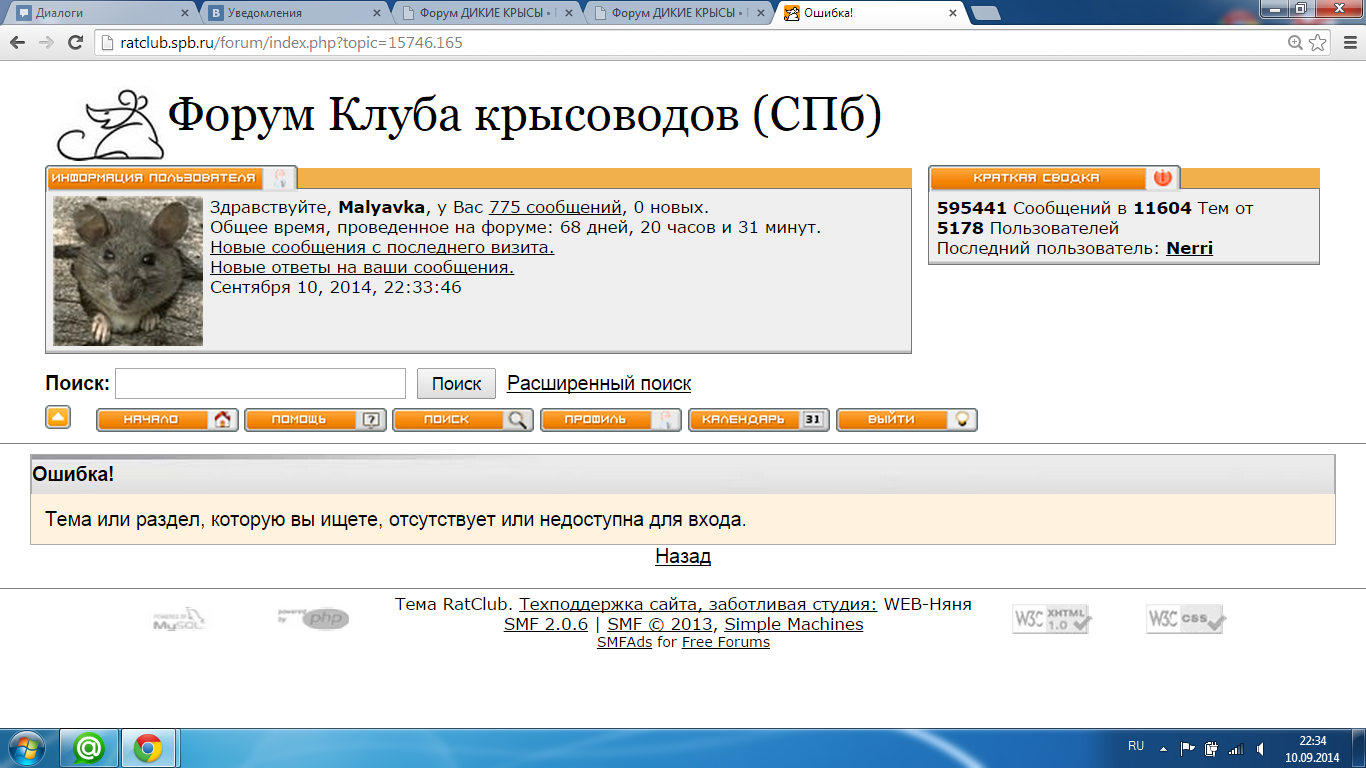Click browser back arrow button
The image size is (1366, 768).
18,43
